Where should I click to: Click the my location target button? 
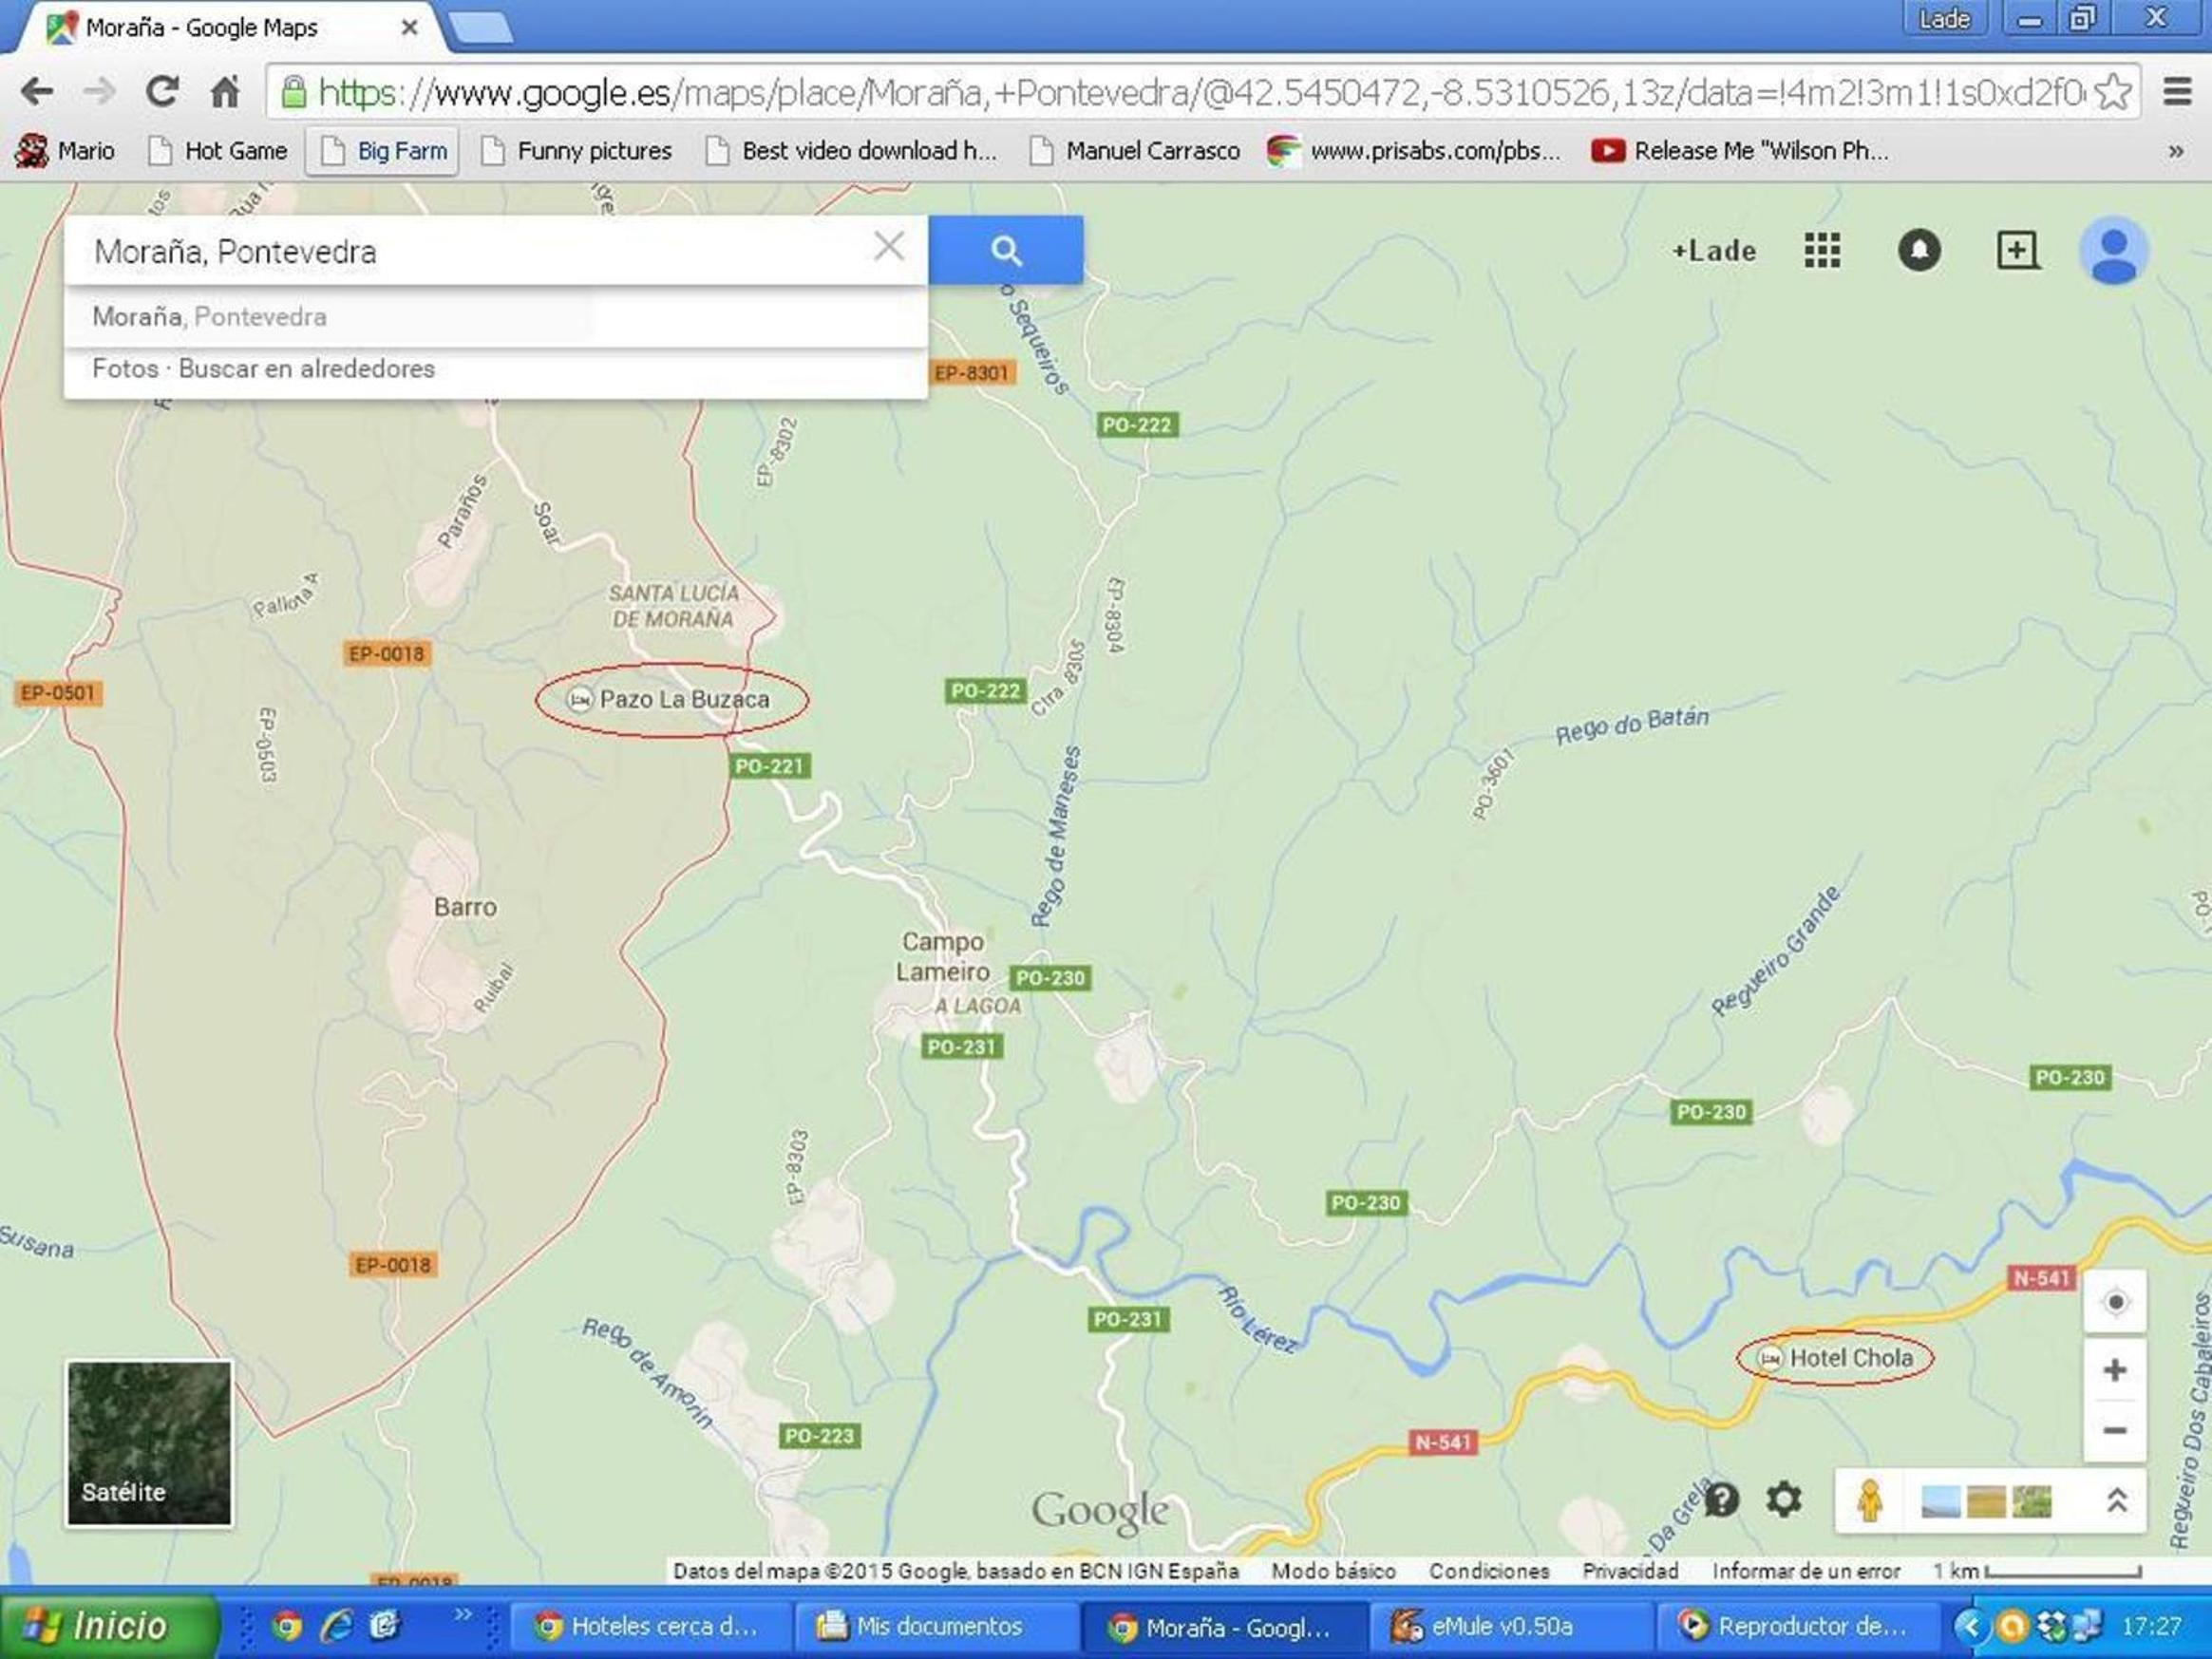(2115, 1302)
